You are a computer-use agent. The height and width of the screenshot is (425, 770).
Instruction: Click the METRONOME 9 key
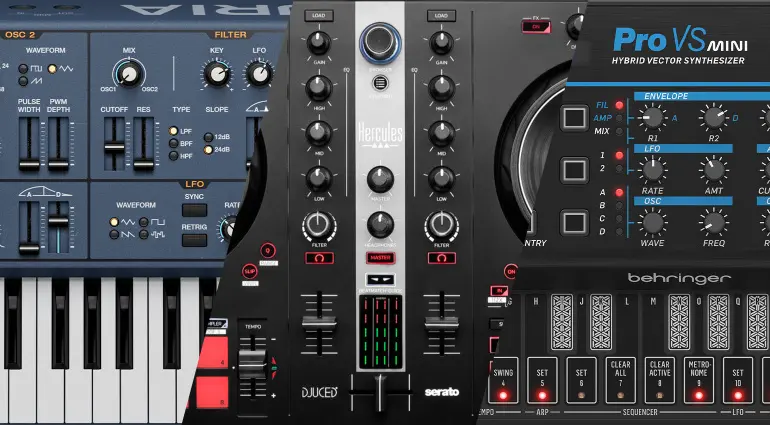tap(699, 380)
